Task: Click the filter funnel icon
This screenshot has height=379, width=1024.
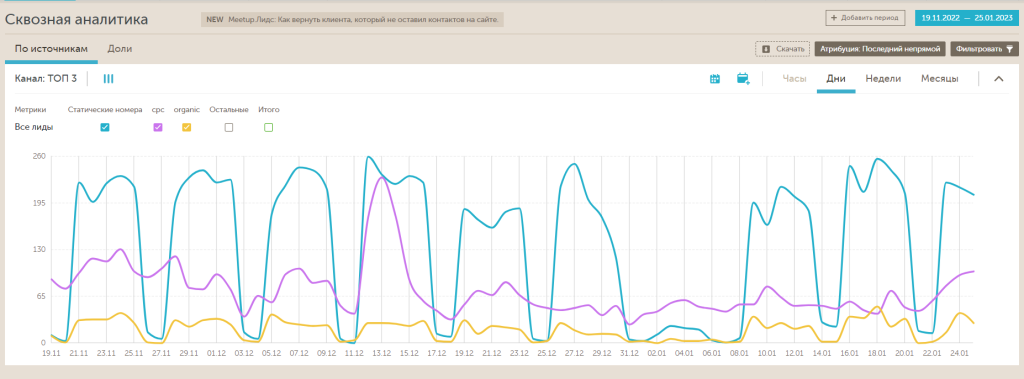Action: click(1009, 49)
